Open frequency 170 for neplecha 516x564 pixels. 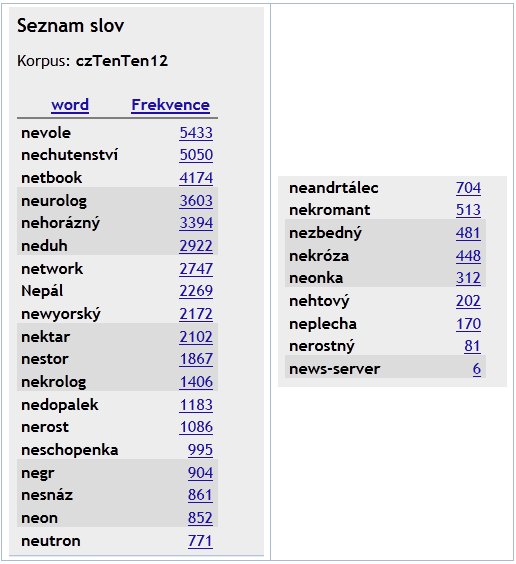(x=468, y=324)
